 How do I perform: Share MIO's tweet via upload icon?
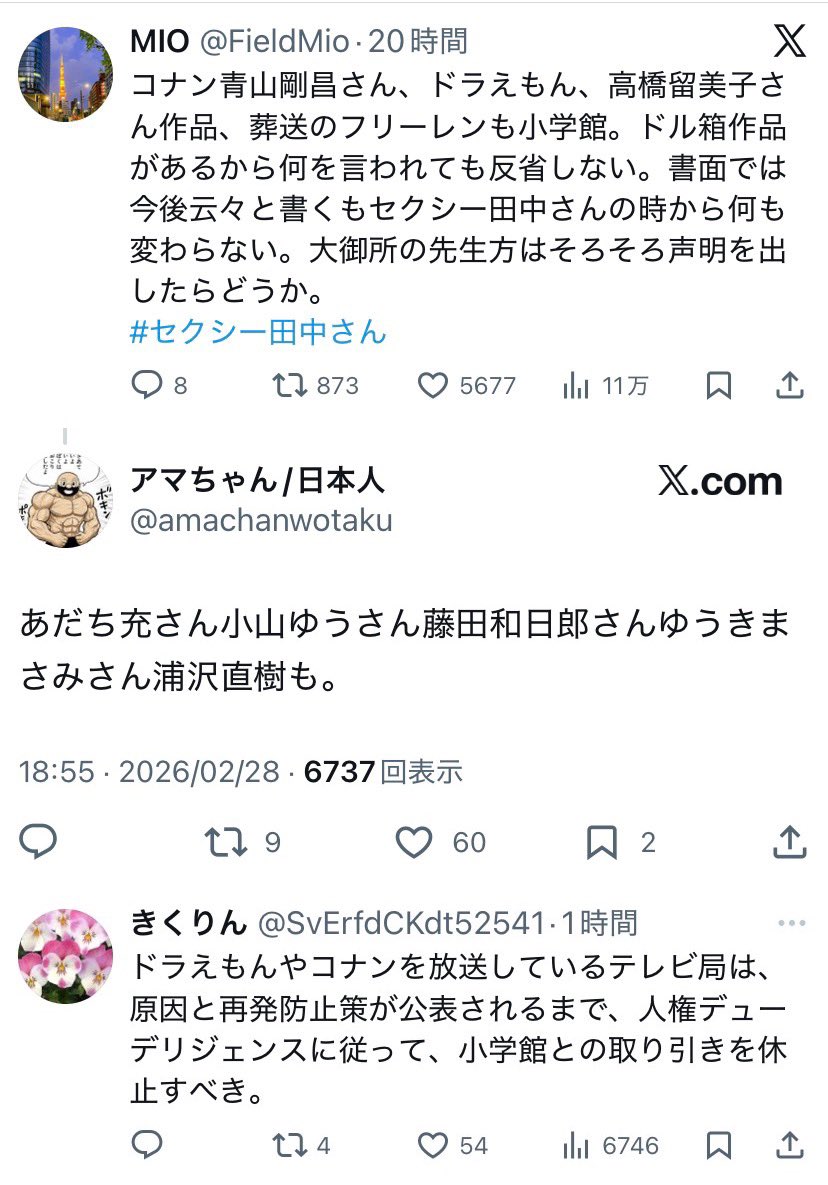(x=789, y=385)
